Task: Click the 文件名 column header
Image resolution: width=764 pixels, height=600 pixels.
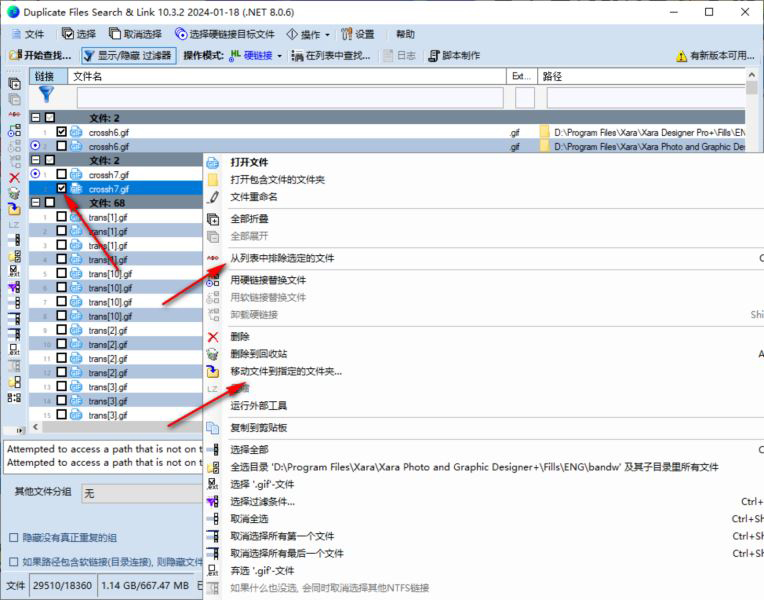Action: (287, 77)
